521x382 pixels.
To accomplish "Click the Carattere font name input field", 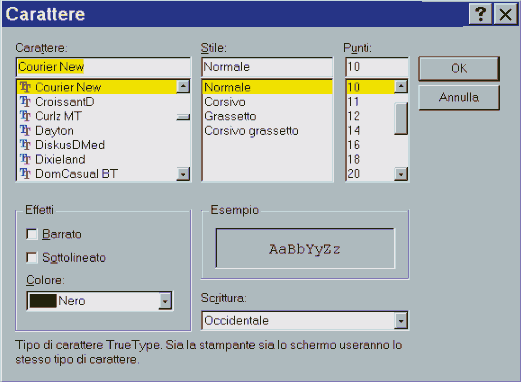I will (103, 67).
